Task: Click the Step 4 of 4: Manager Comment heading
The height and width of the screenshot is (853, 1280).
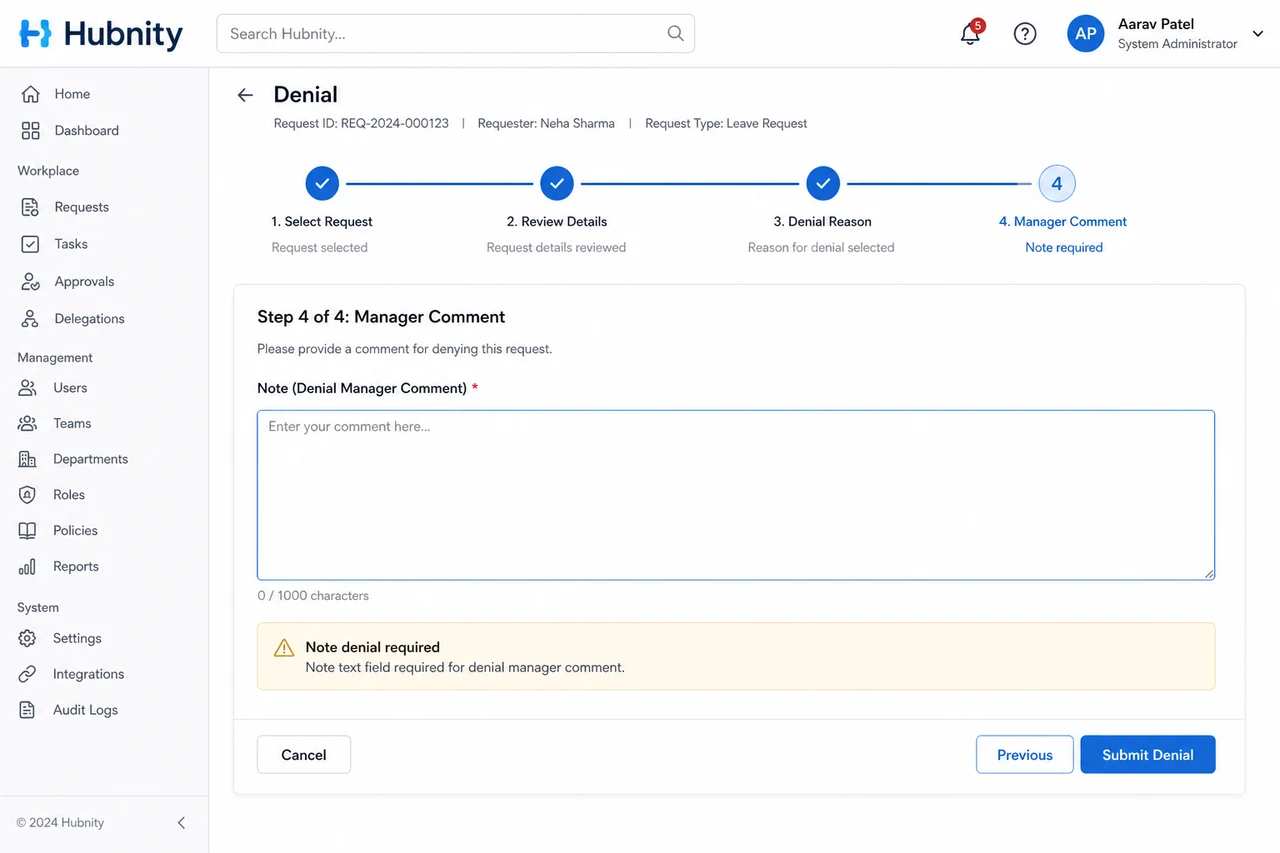Action: (x=381, y=317)
